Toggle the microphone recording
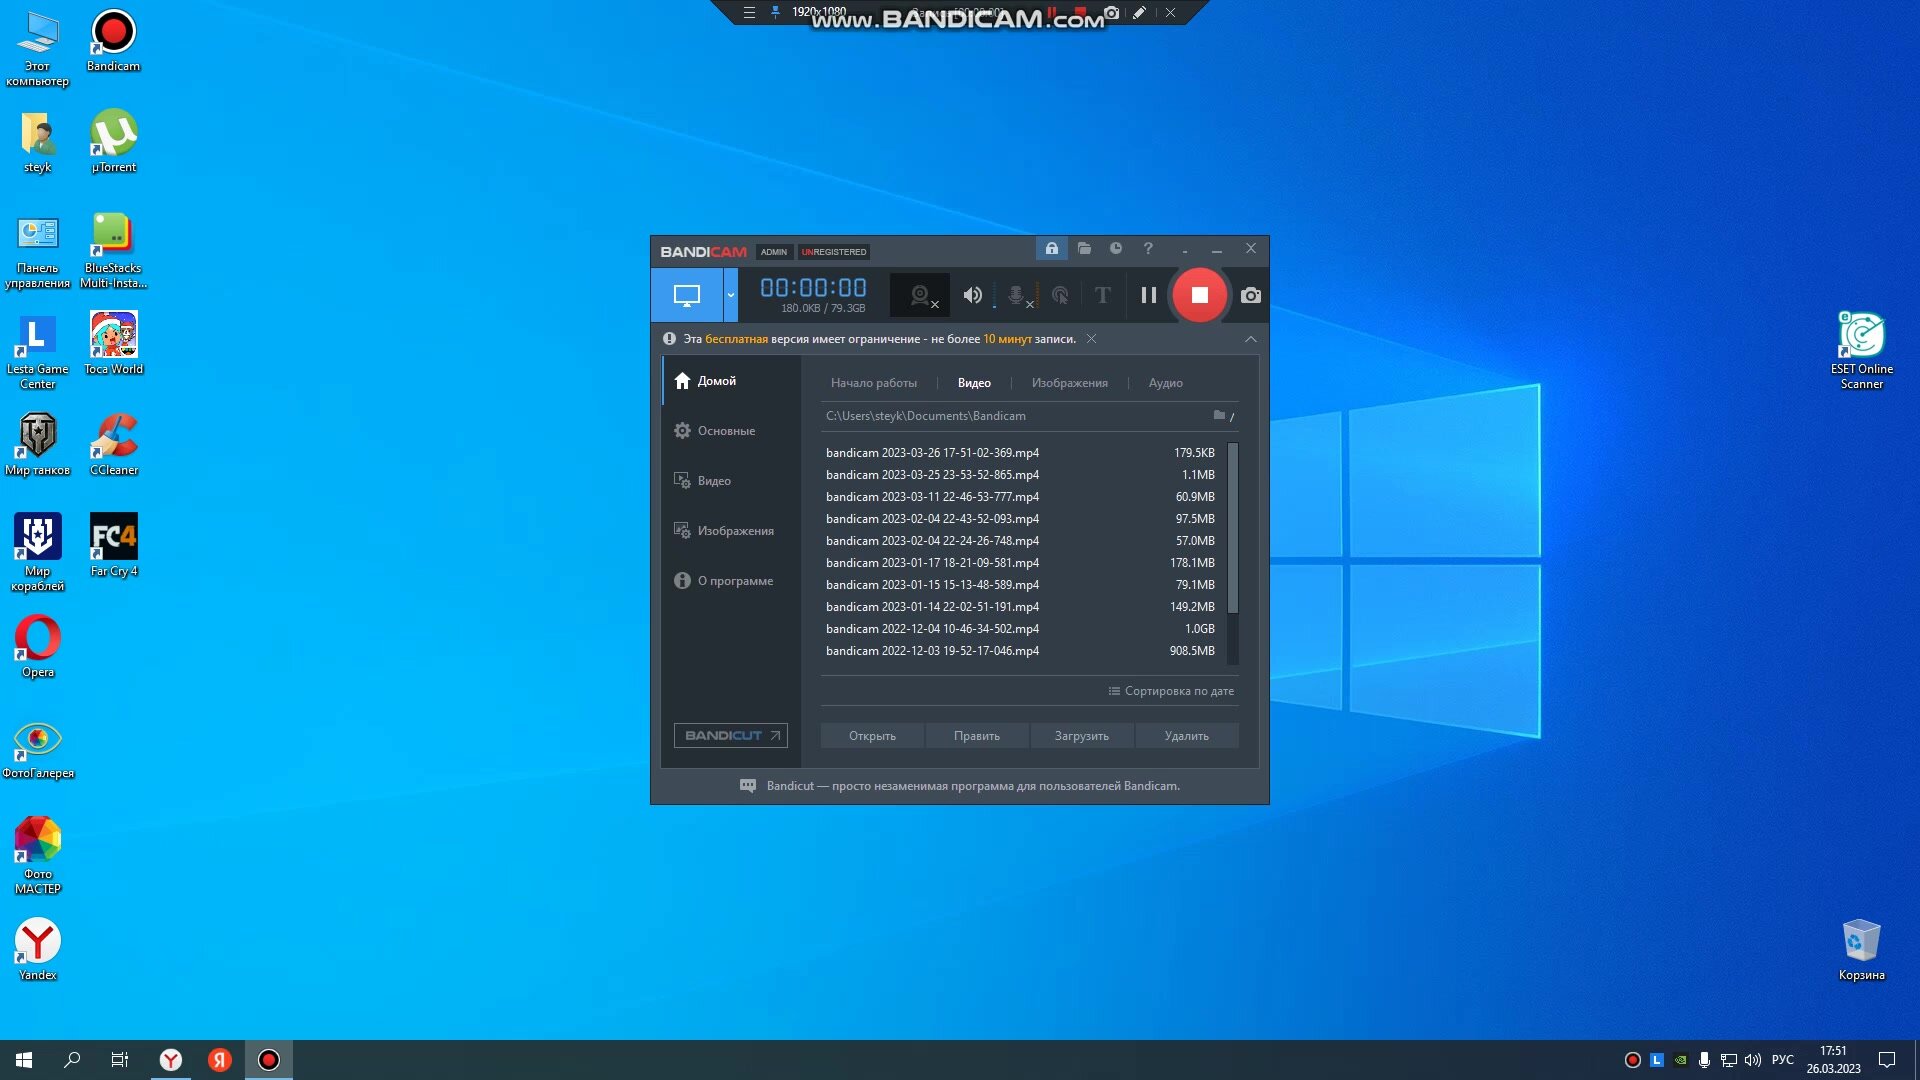The image size is (1920, 1080). coord(1017,295)
